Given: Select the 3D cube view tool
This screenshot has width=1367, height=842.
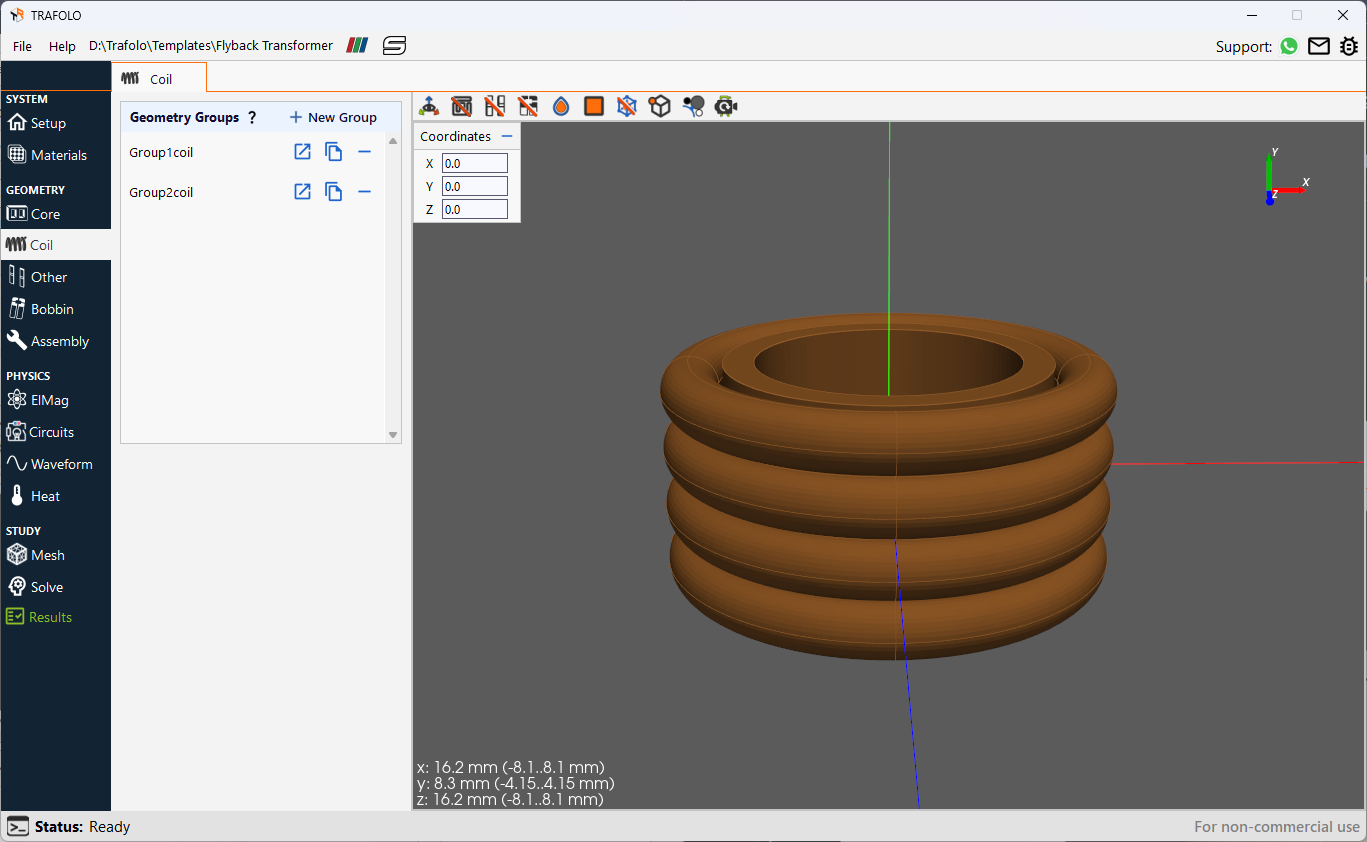Looking at the screenshot, I should (x=660, y=105).
